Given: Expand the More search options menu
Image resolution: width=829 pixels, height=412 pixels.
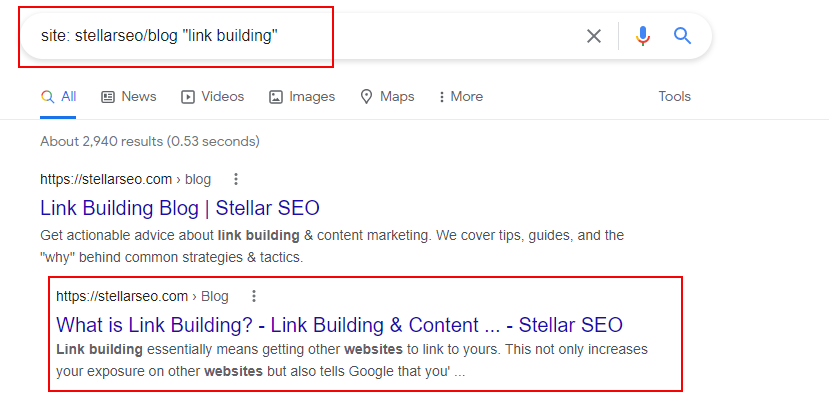Looking at the screenshot, I should point(460,97).
